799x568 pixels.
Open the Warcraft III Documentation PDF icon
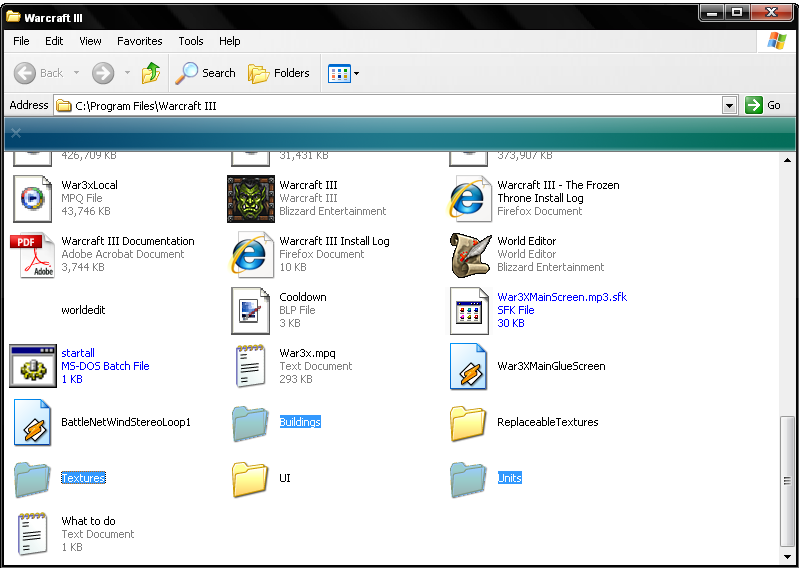coord(32,255)
